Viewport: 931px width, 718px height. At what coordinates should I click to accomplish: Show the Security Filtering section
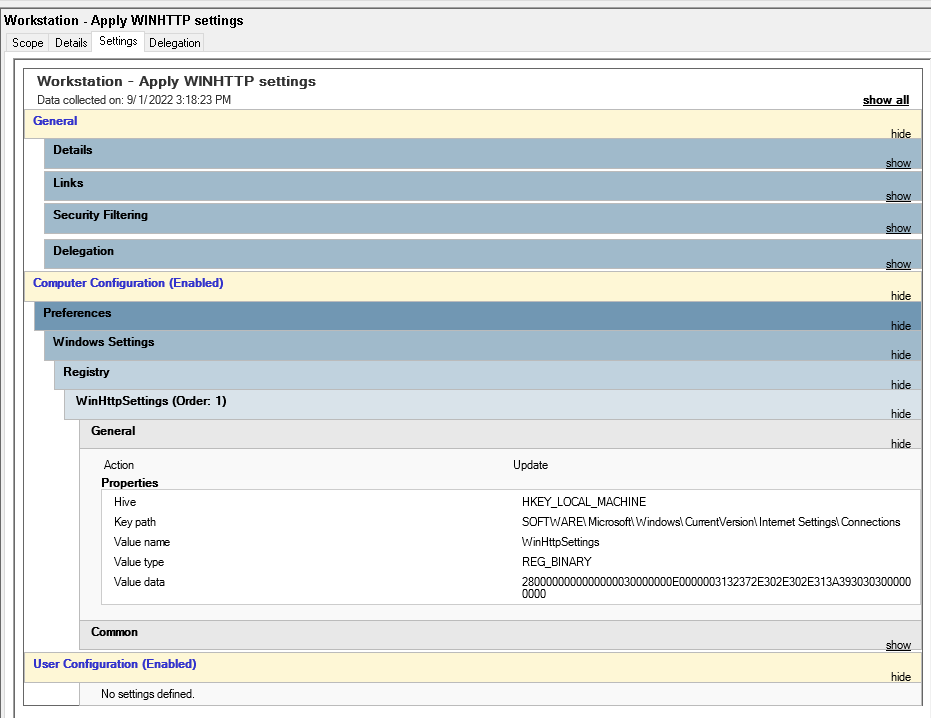coord(897,227)
